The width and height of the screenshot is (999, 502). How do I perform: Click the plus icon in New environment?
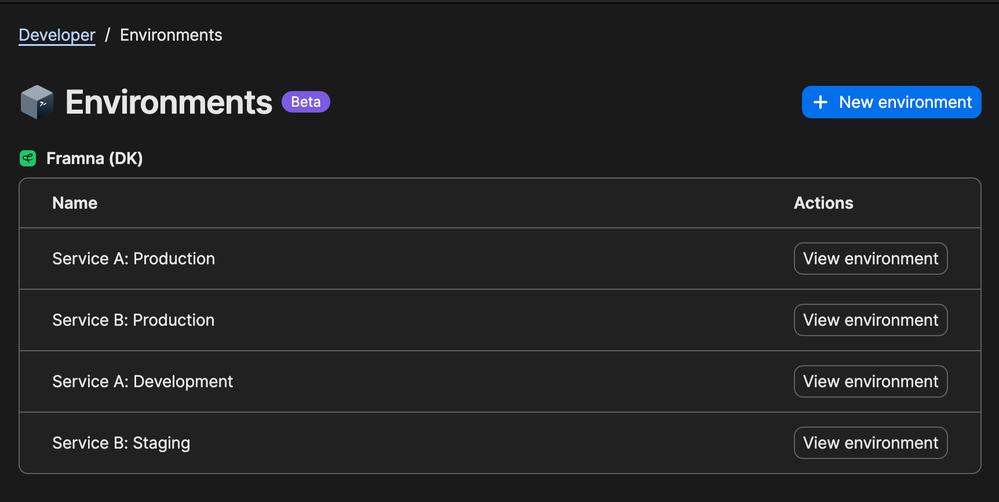tap(821, 102)
